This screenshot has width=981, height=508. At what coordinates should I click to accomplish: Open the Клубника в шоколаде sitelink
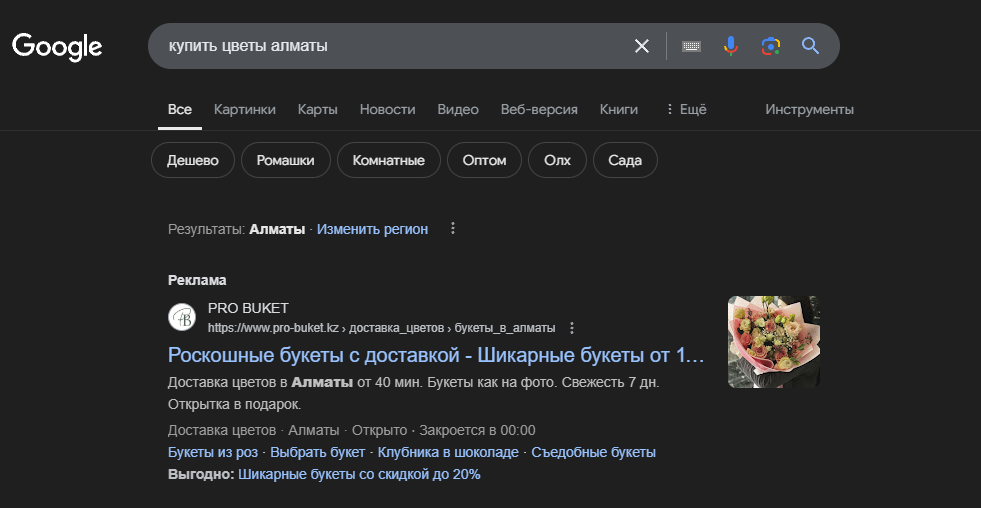tap(448, 452)
